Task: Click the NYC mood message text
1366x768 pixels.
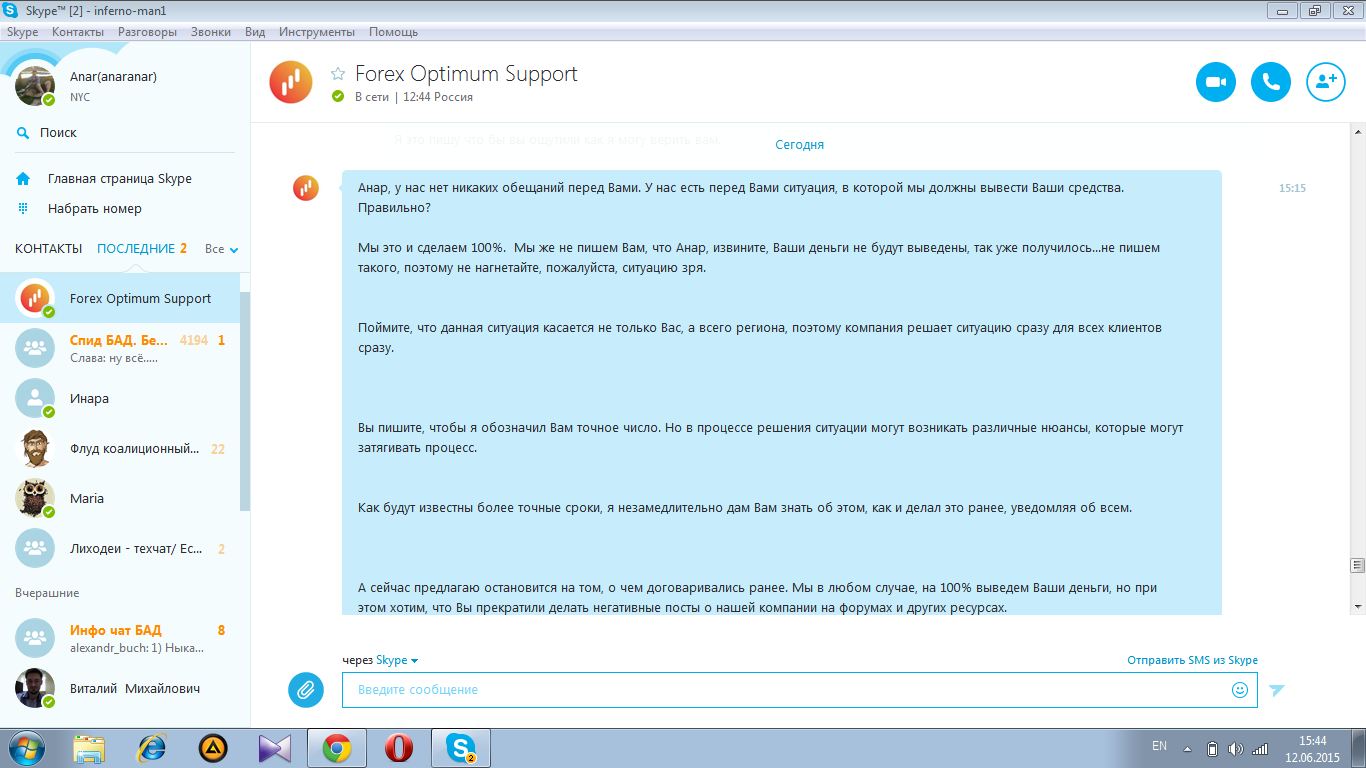Action: [x=80, y=97]
